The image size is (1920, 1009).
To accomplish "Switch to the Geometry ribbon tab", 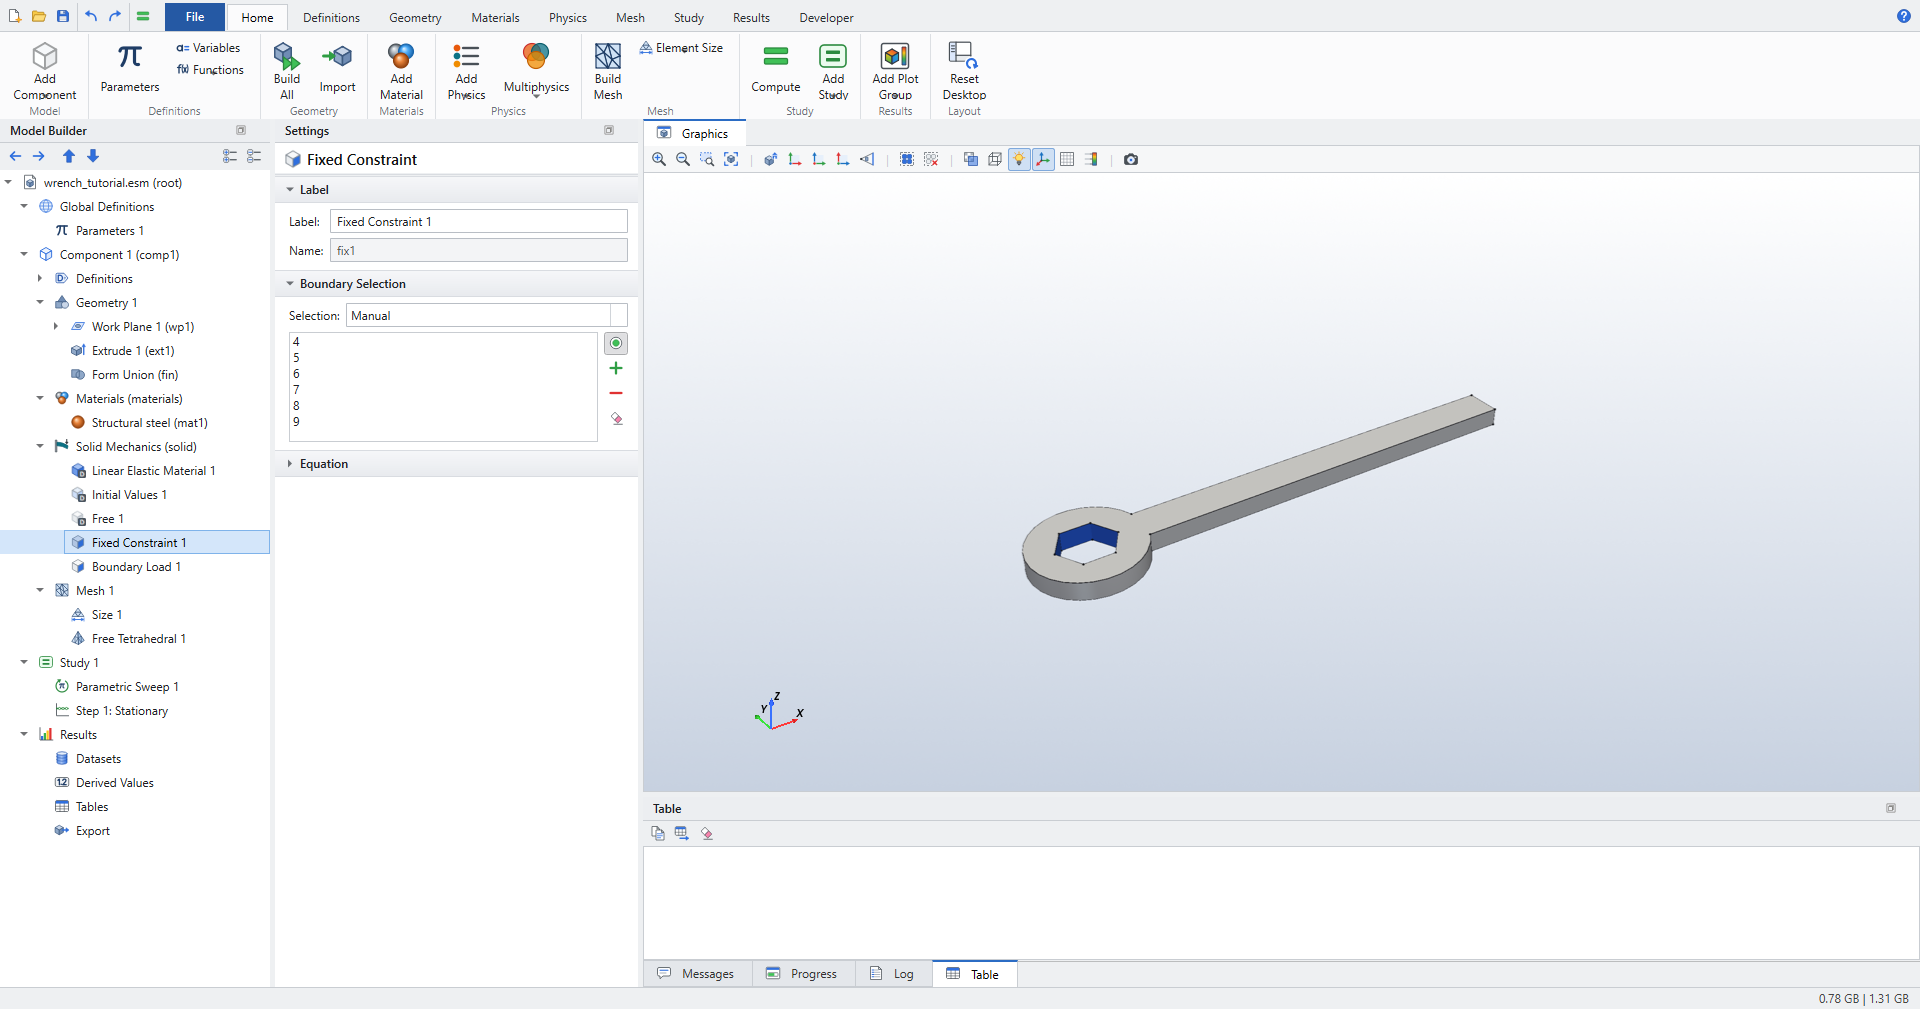I will tap(415, 18).
